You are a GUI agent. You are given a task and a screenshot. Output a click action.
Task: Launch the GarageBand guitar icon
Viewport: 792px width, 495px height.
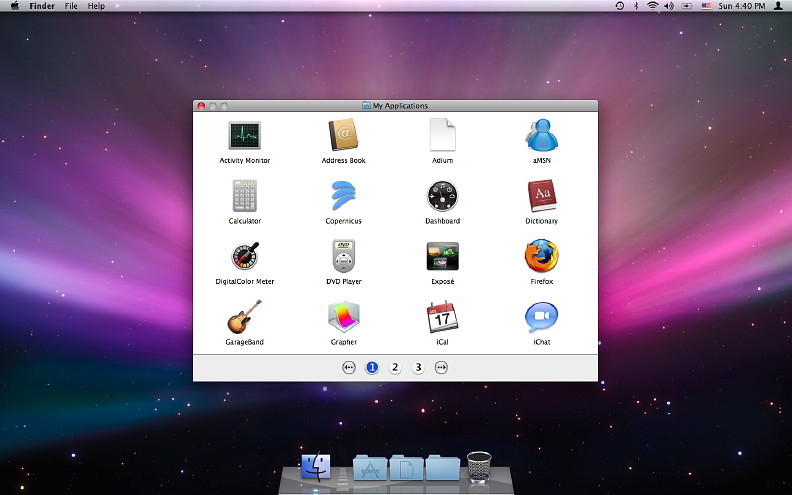244,317
